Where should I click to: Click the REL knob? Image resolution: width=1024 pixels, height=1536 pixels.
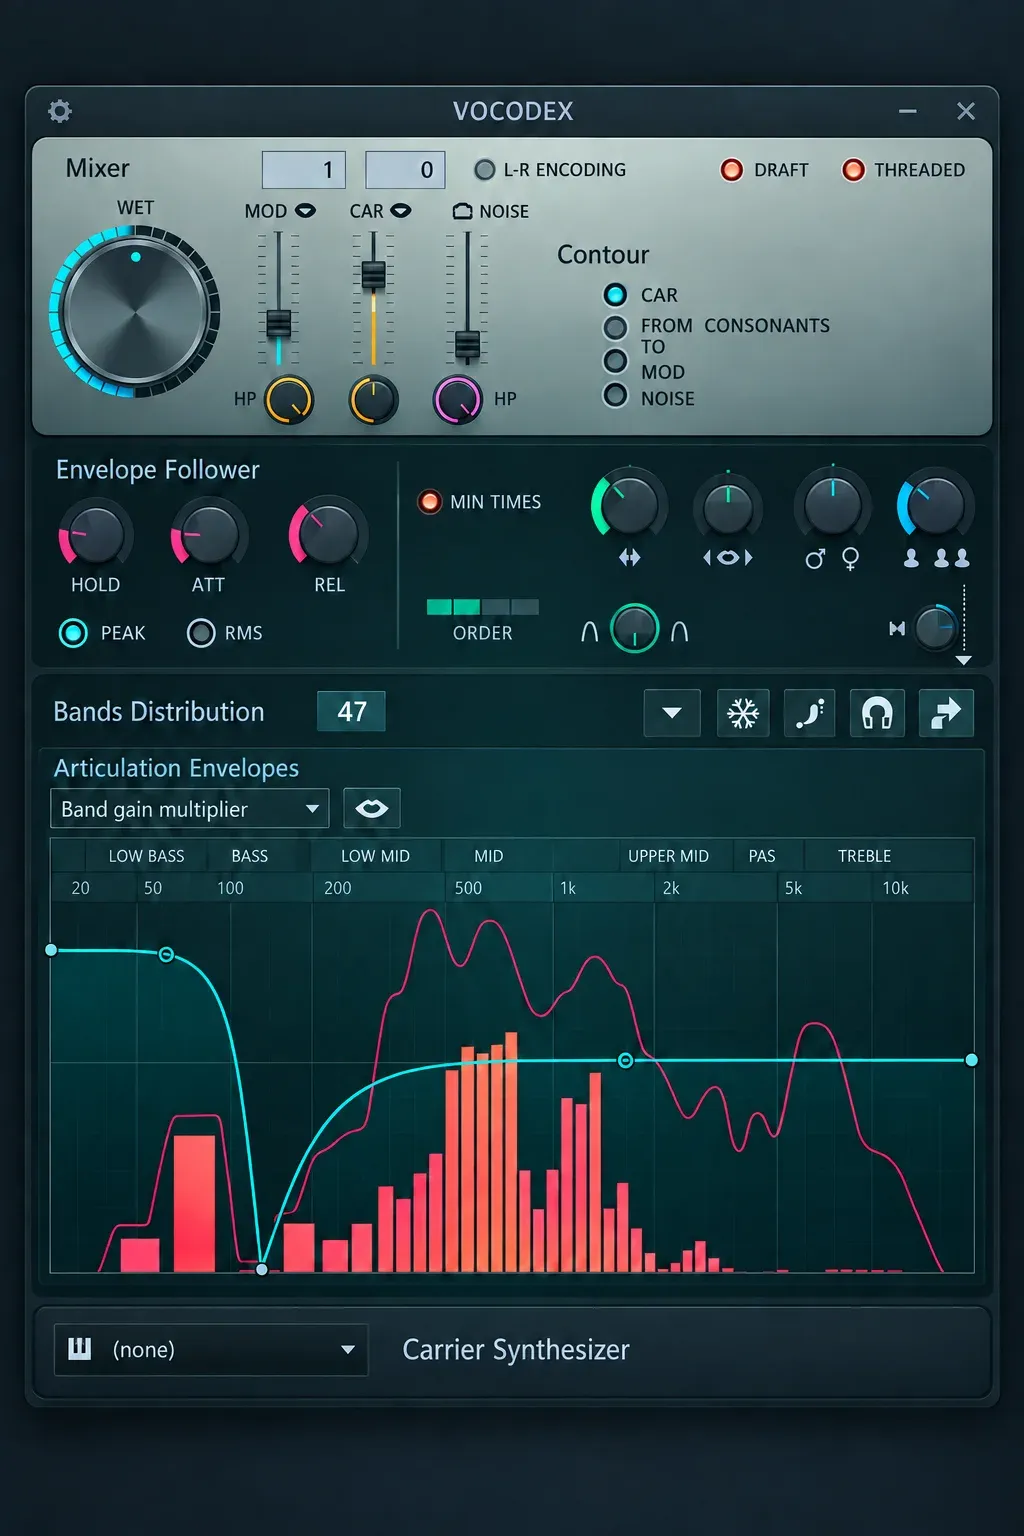329,533
